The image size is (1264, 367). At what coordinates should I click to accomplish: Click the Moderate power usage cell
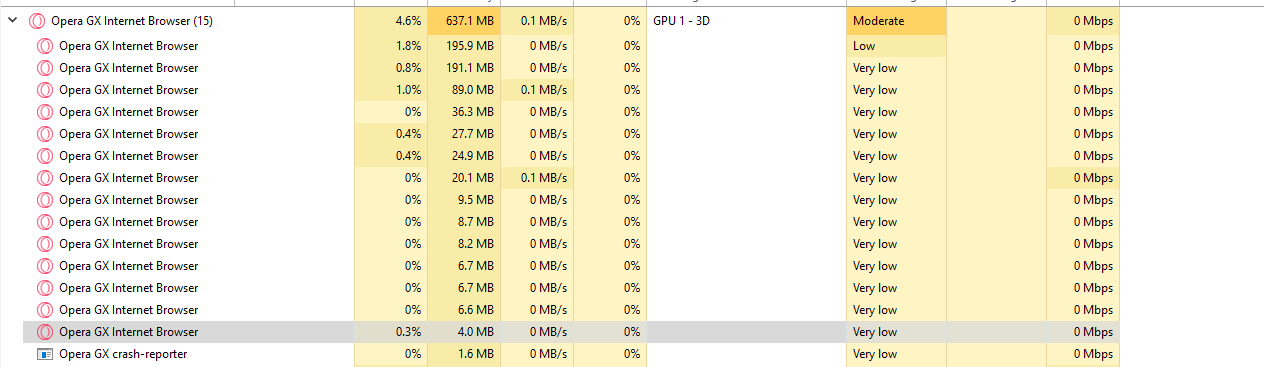tap(896, 20)
